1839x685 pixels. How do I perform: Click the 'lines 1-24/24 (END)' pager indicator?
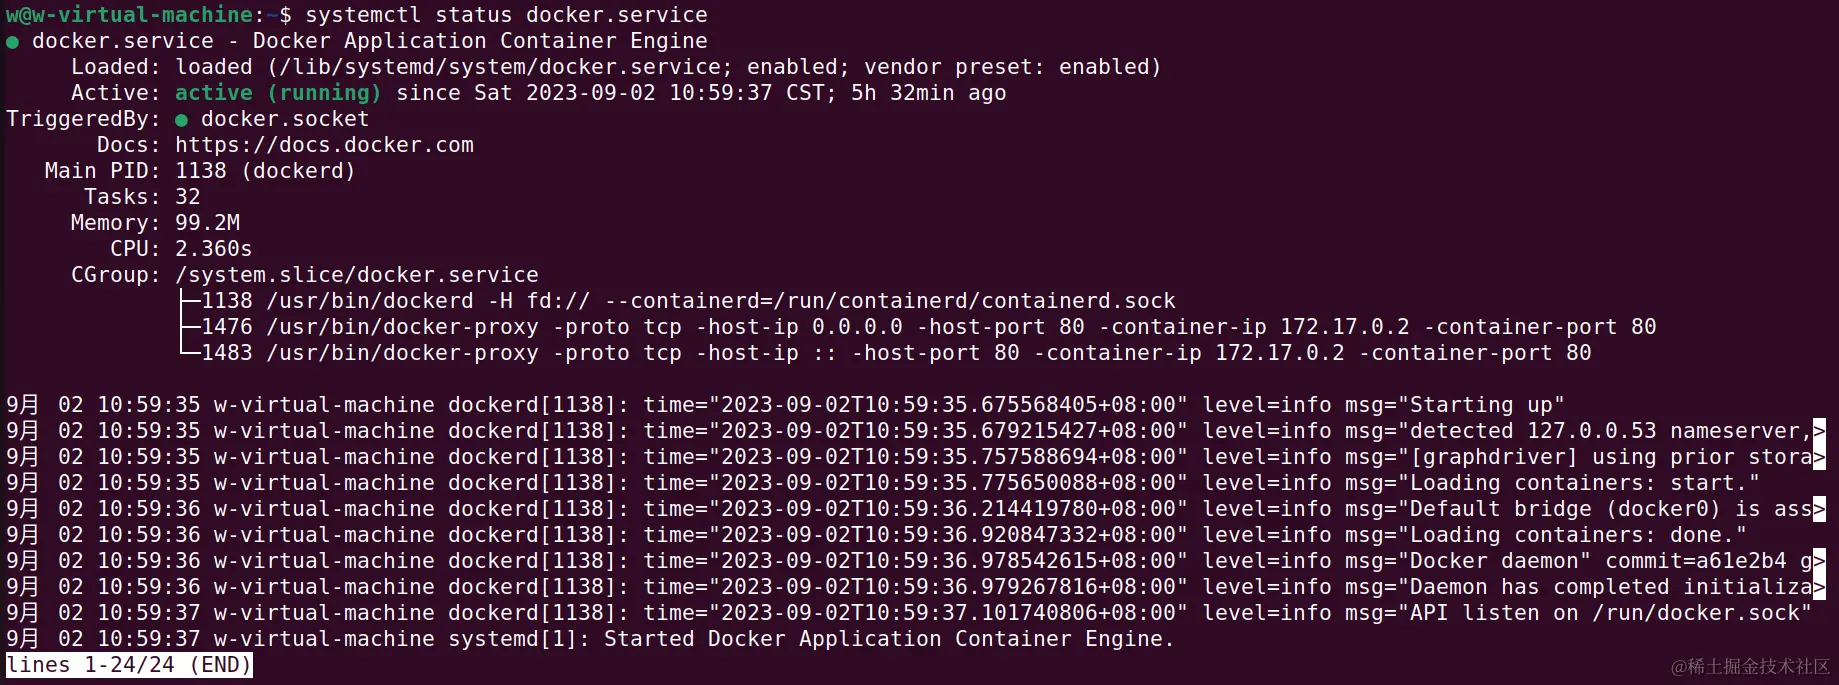coord(129,665)
